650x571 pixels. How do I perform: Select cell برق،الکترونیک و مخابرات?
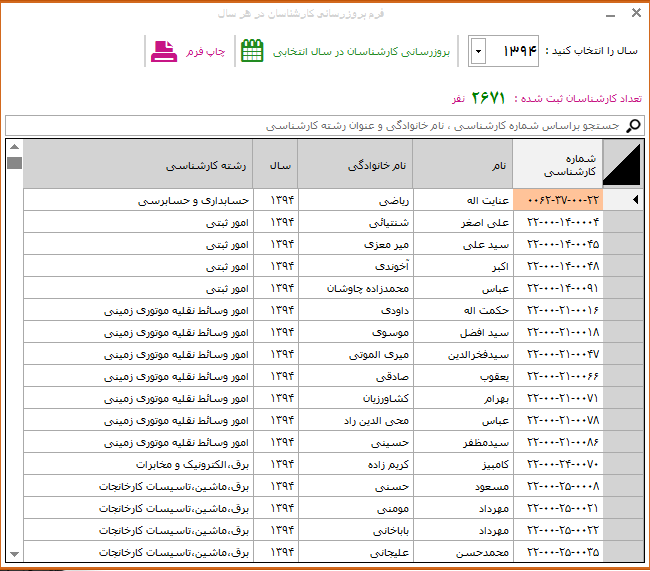pyautogui.click(x=138, y=464)
